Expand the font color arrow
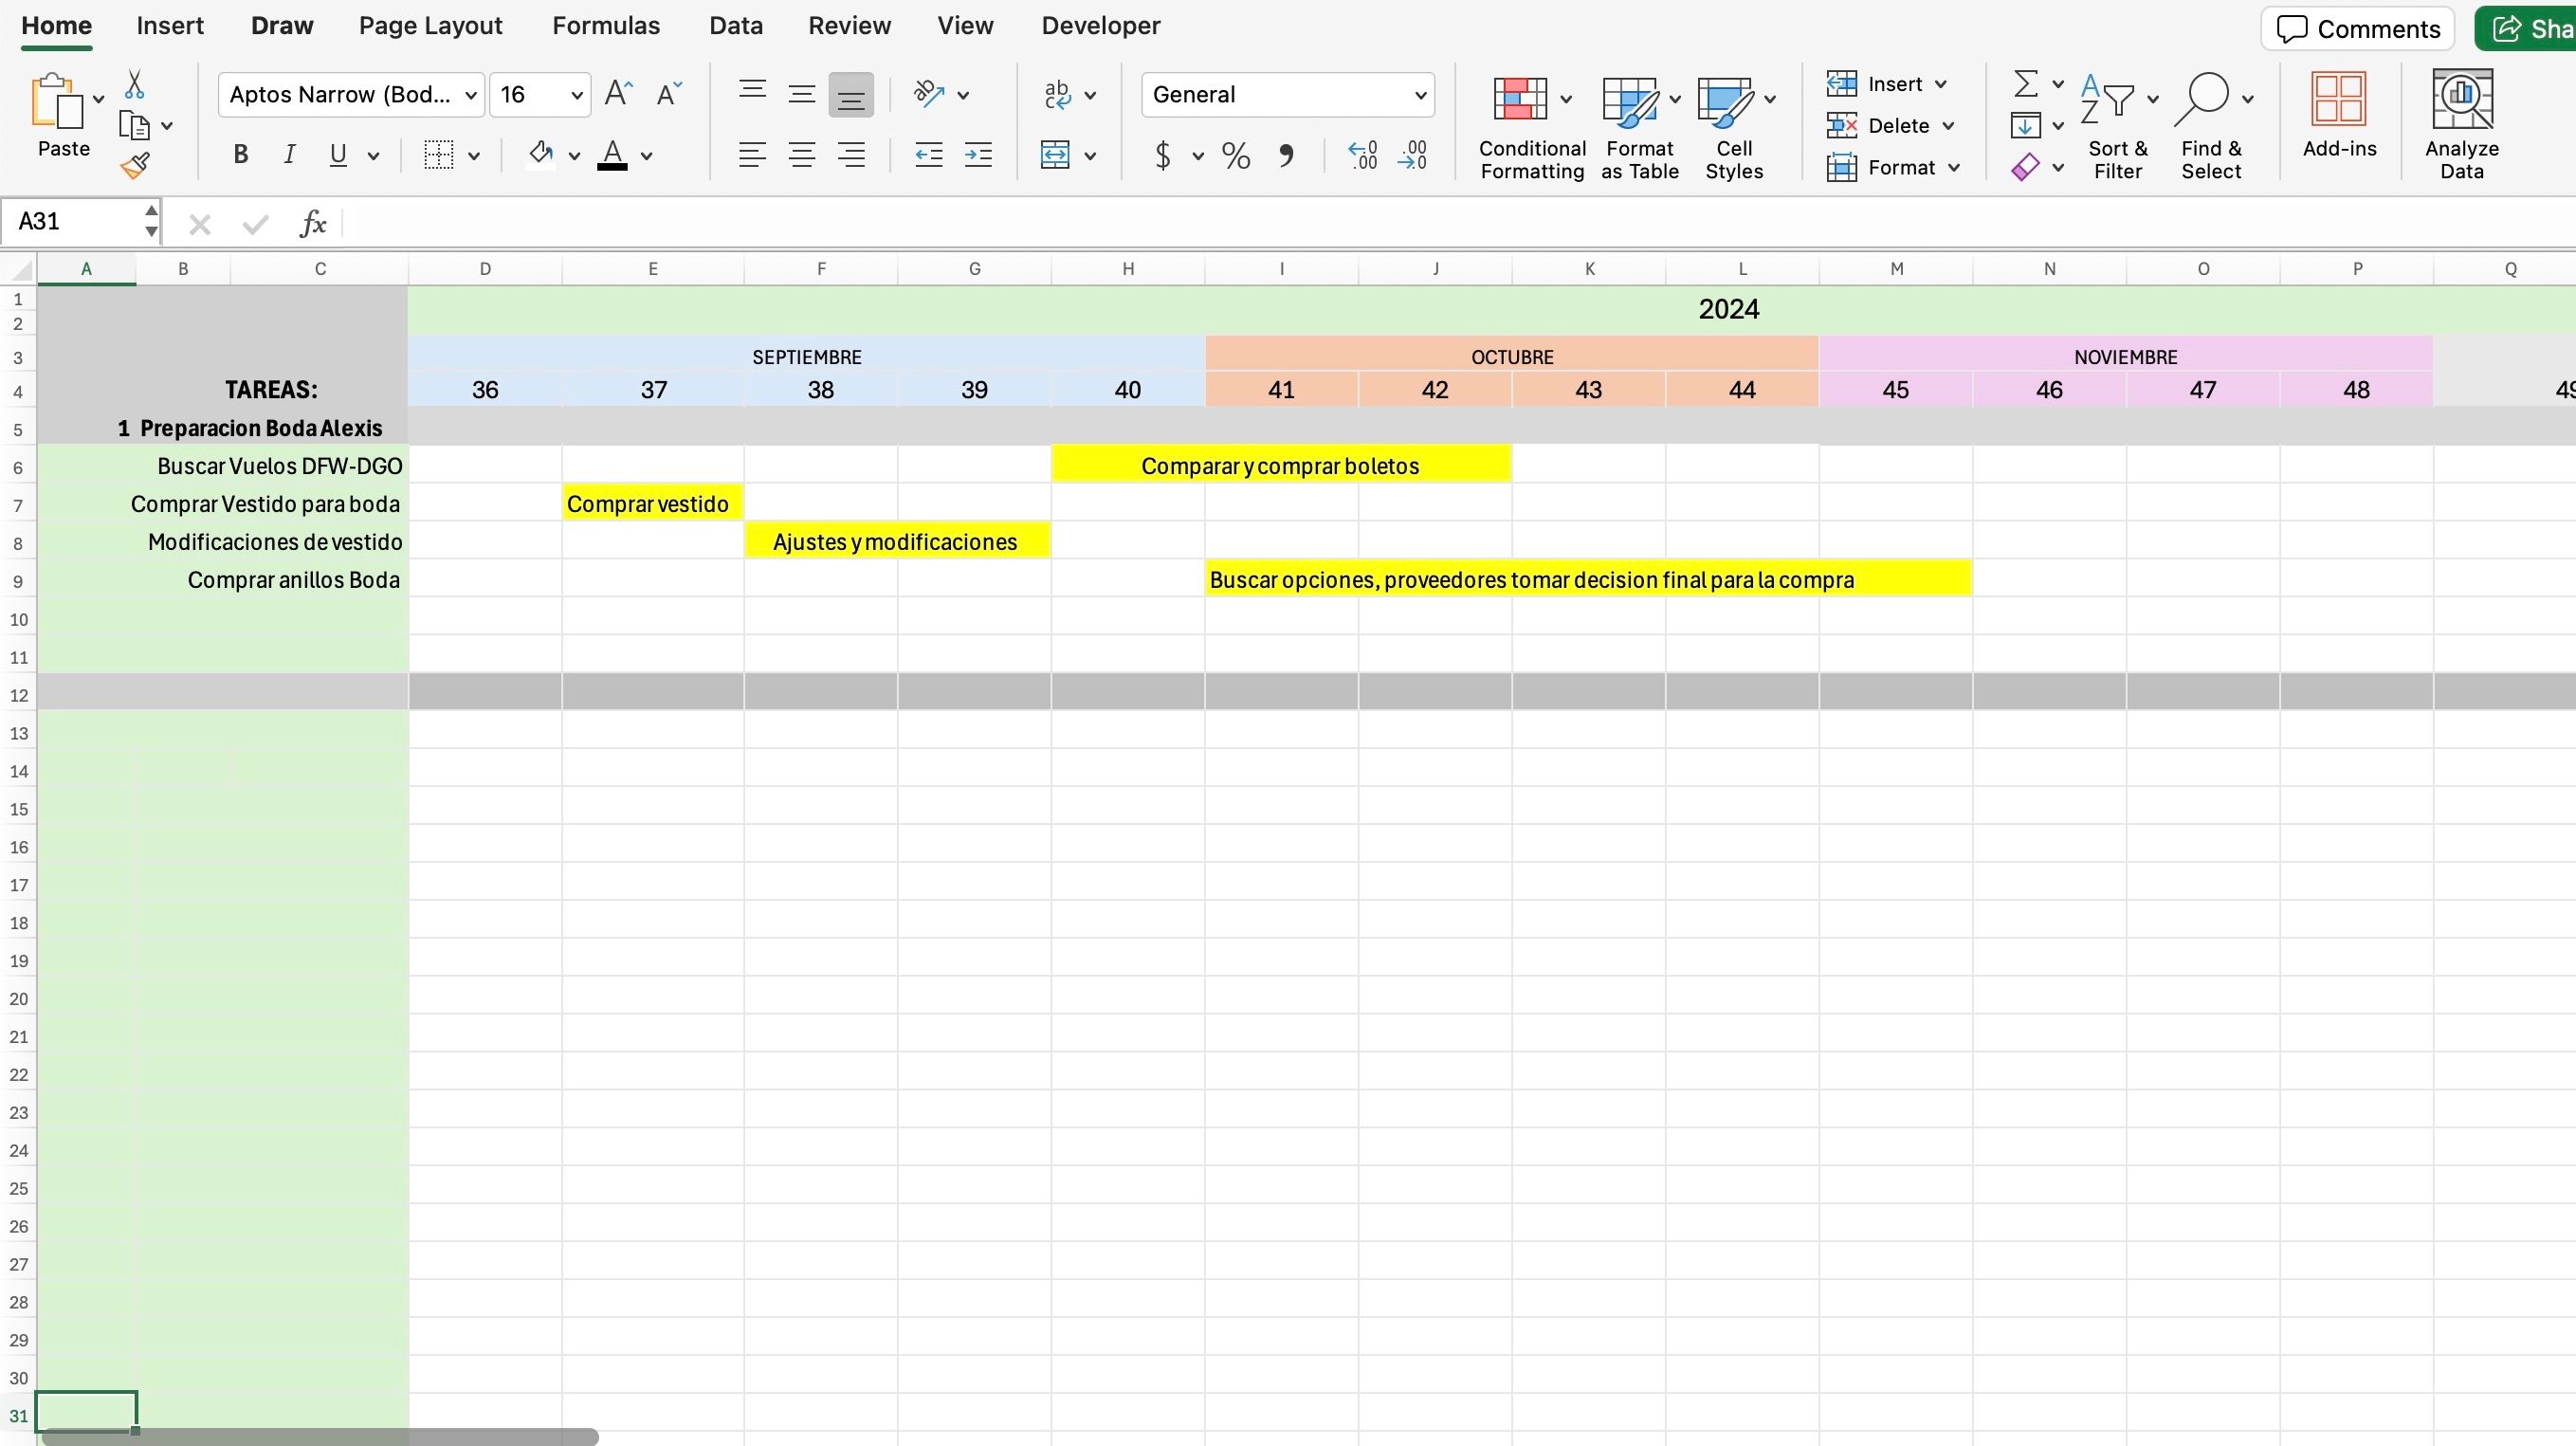Screen dimensions: 2576x1446 646,155
